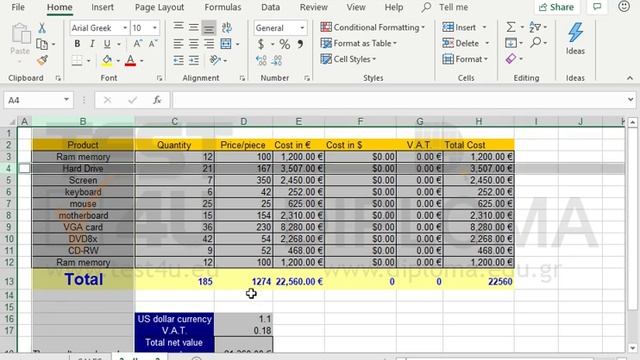Align text left in cells

[178, 44]
